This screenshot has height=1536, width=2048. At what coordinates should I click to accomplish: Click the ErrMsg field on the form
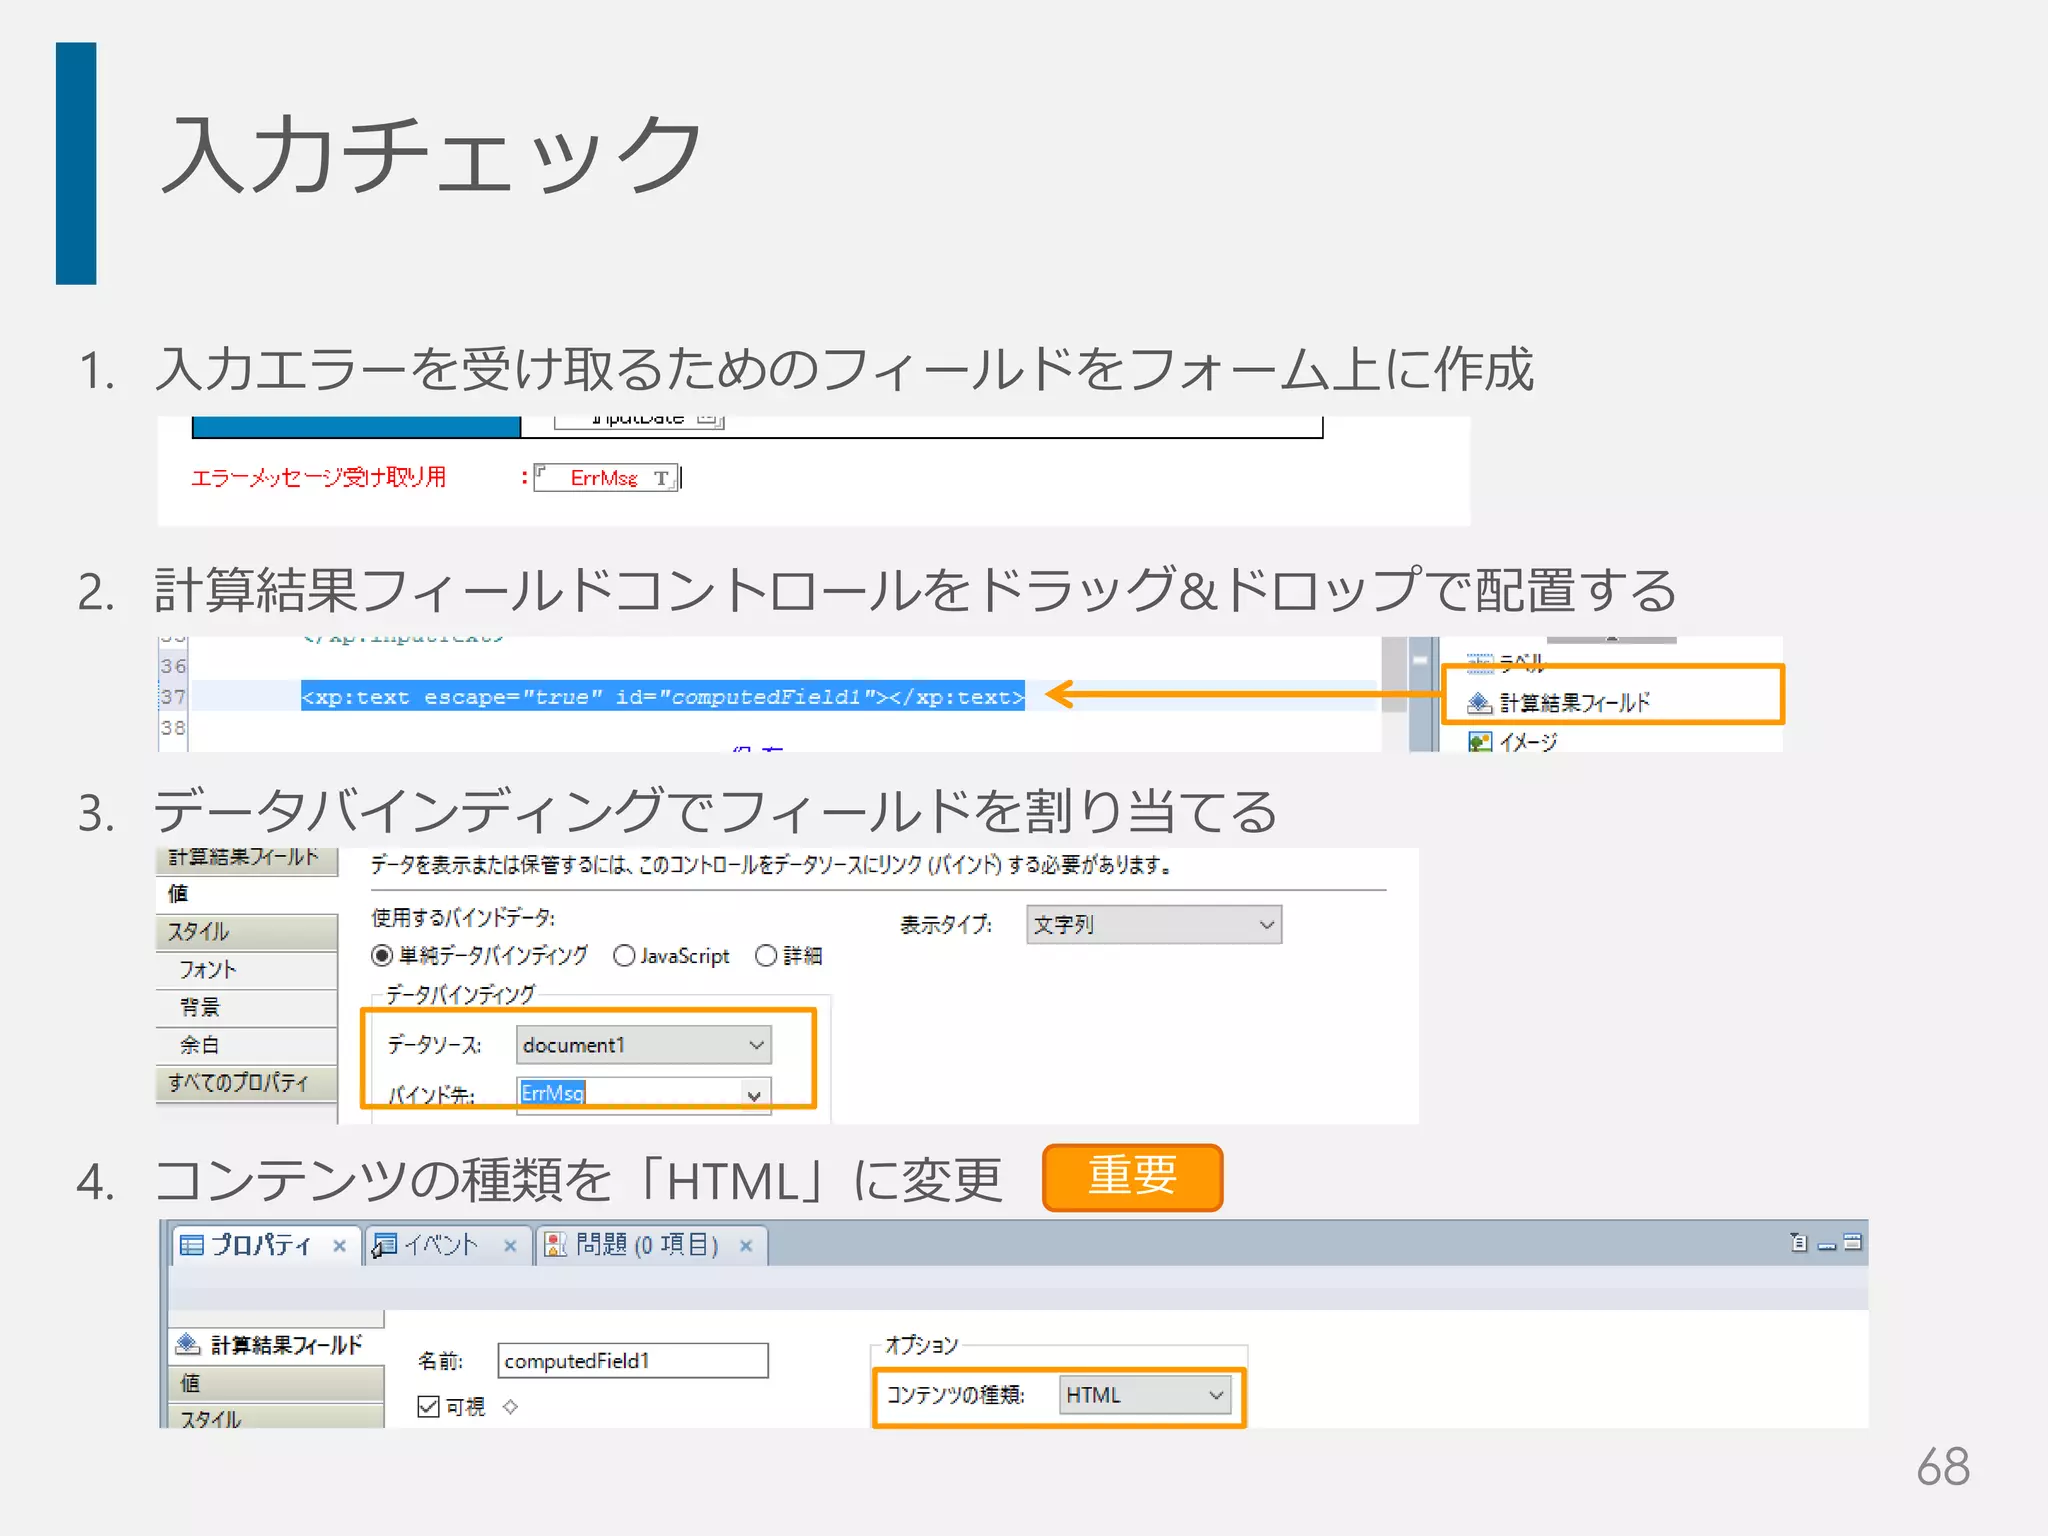606,478
